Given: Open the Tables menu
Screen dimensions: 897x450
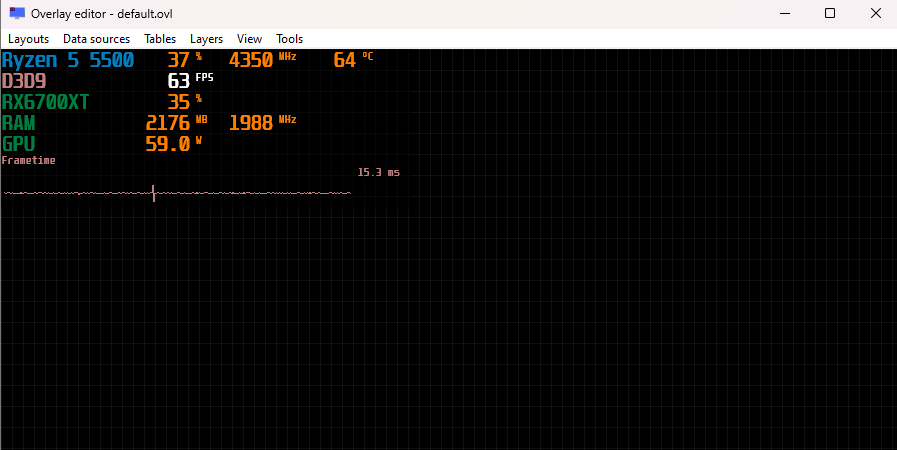Looking at the screenshot, I should click(x=160, y=39).
